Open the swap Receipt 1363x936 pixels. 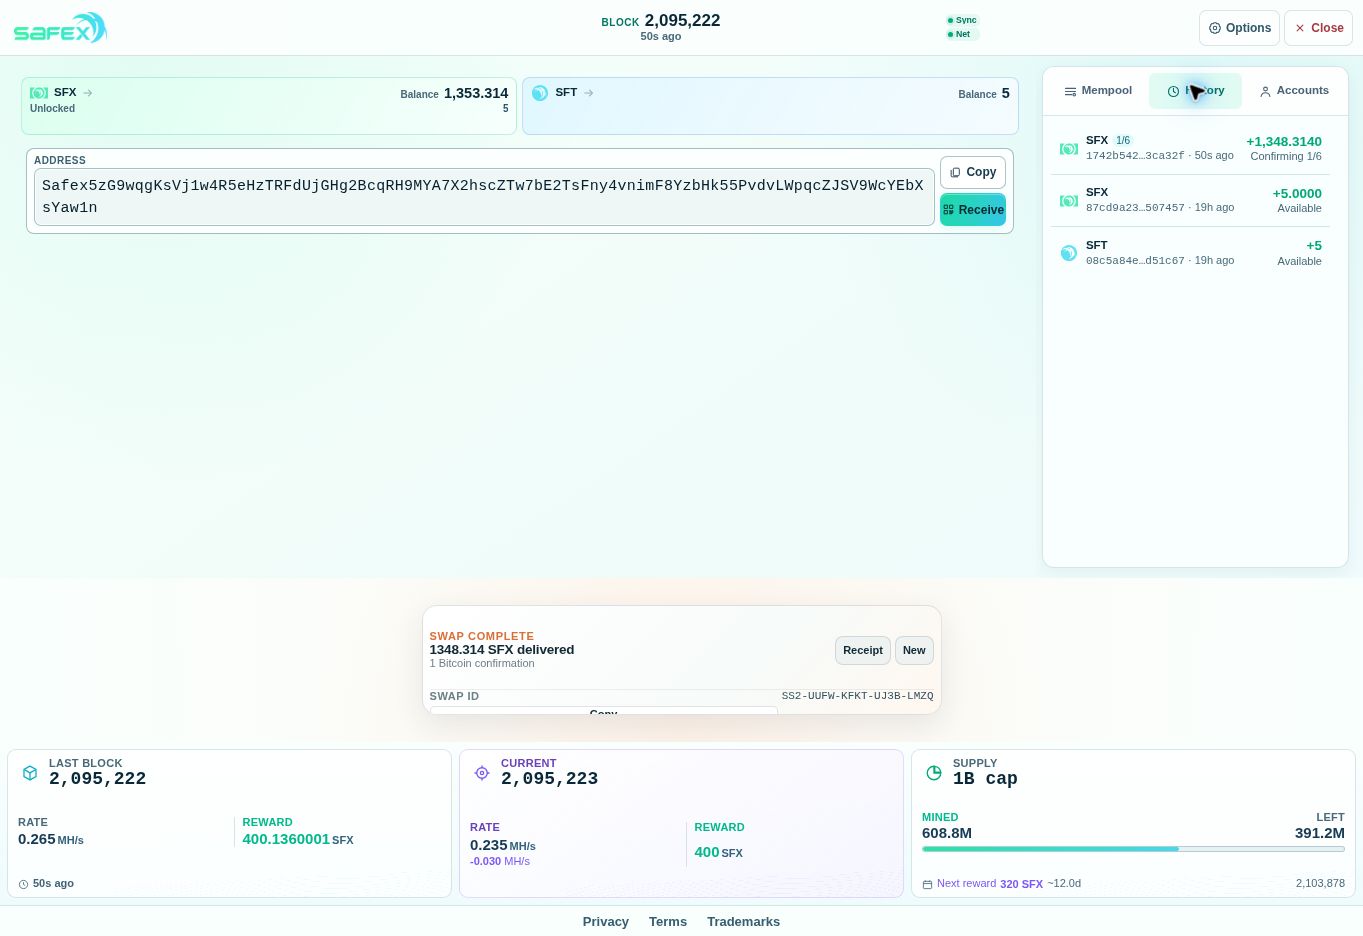point(863,650)
